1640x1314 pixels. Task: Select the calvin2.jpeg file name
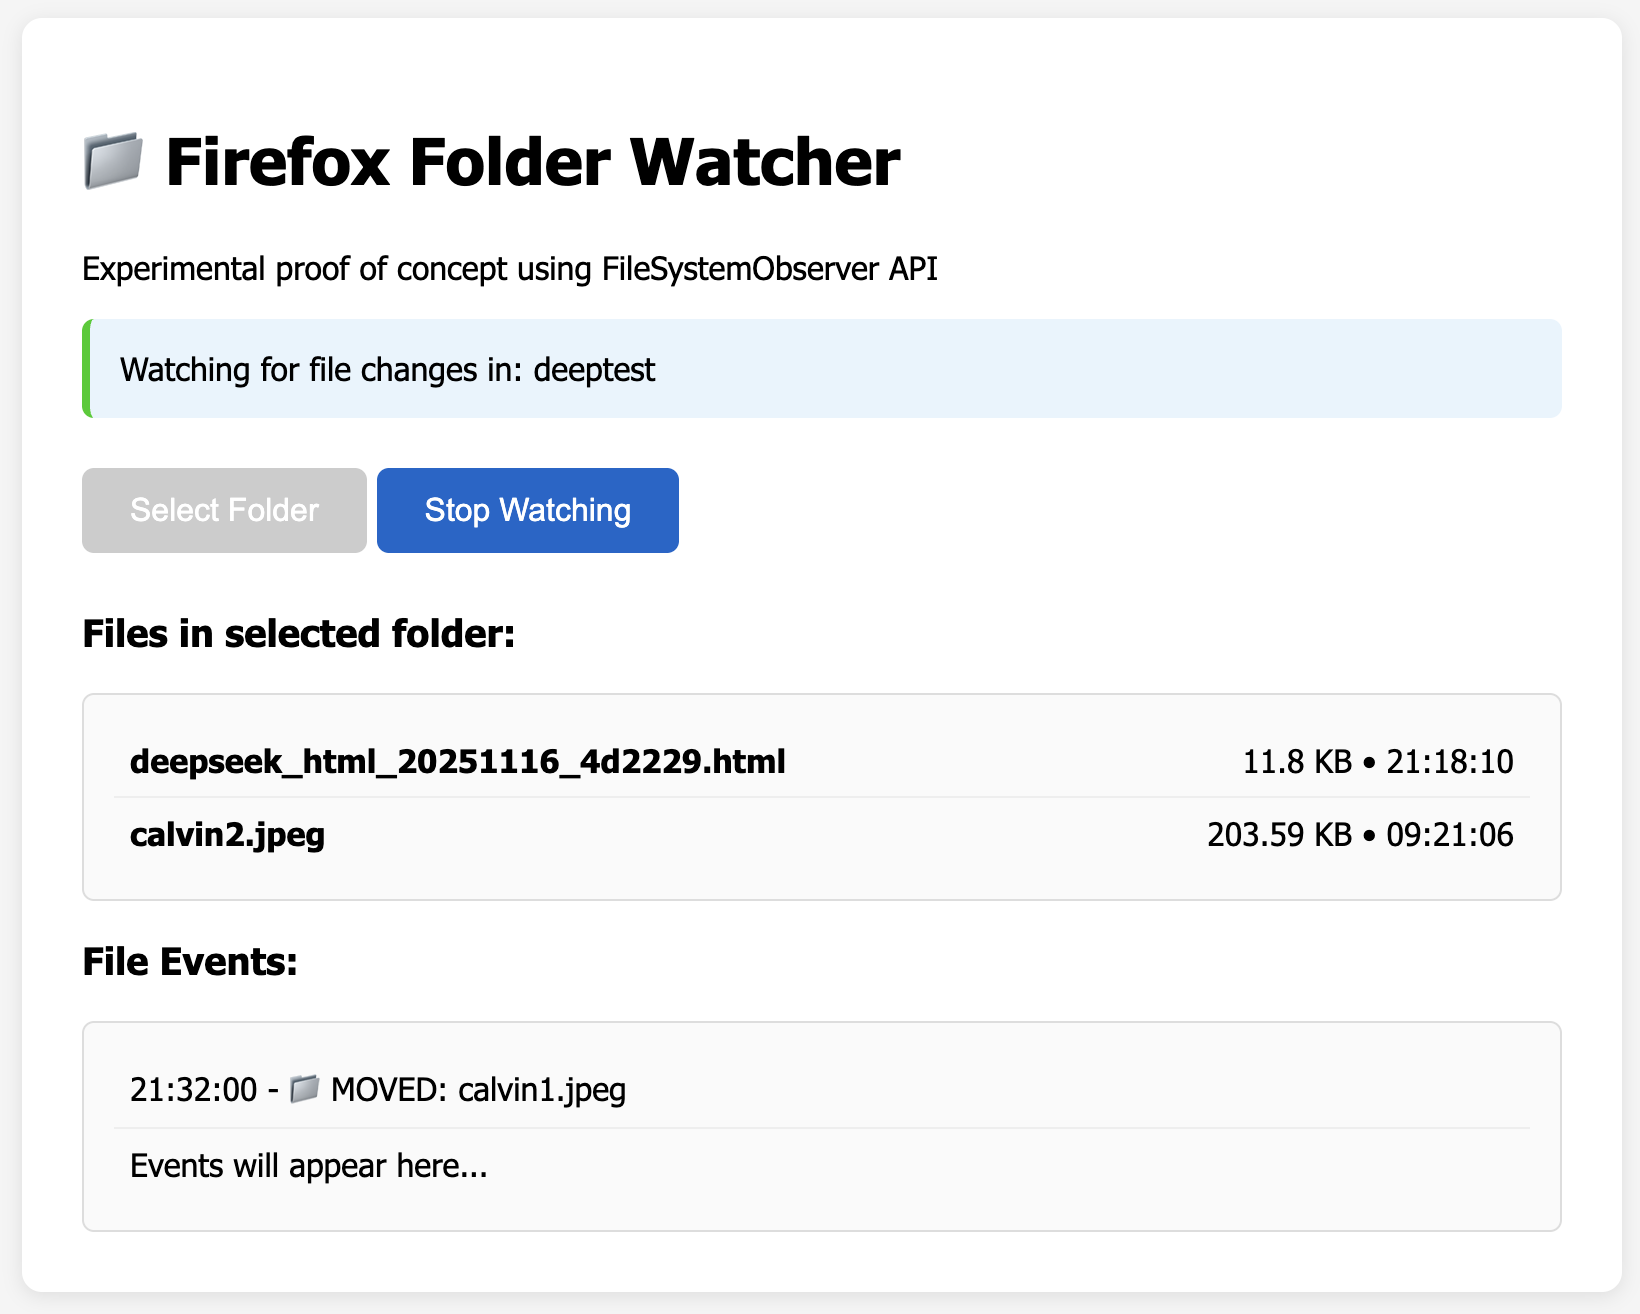(227, 834)
